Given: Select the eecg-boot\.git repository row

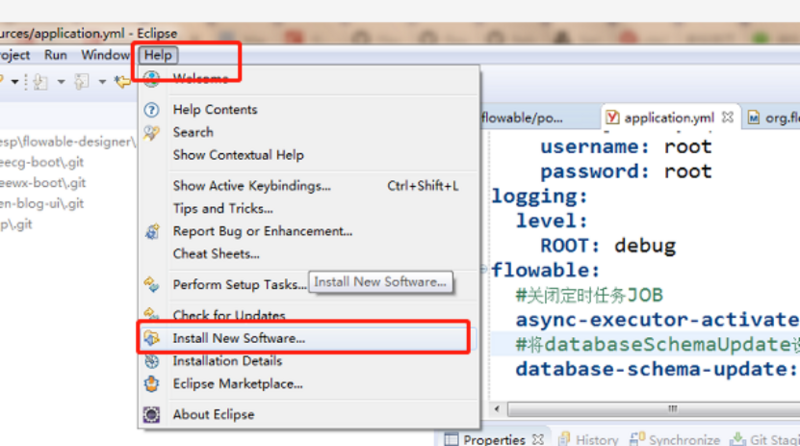Looking at the screenshot, I should (x=42, y=162).
